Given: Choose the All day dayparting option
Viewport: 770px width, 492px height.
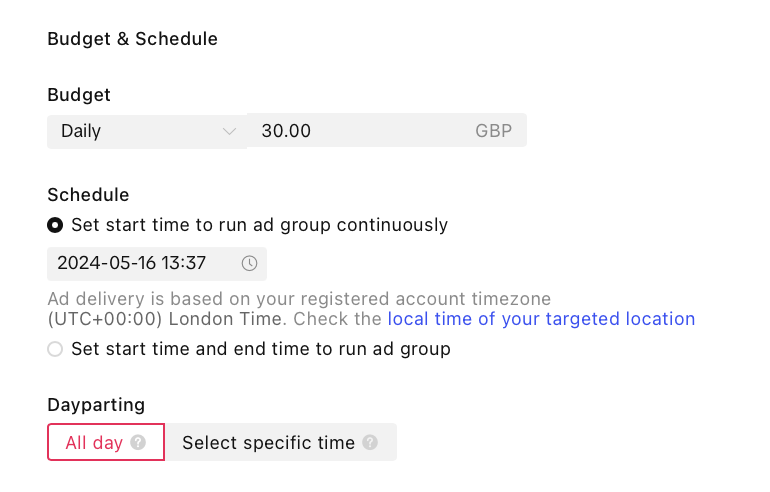Looking at the screenshot, I should 94,442.
